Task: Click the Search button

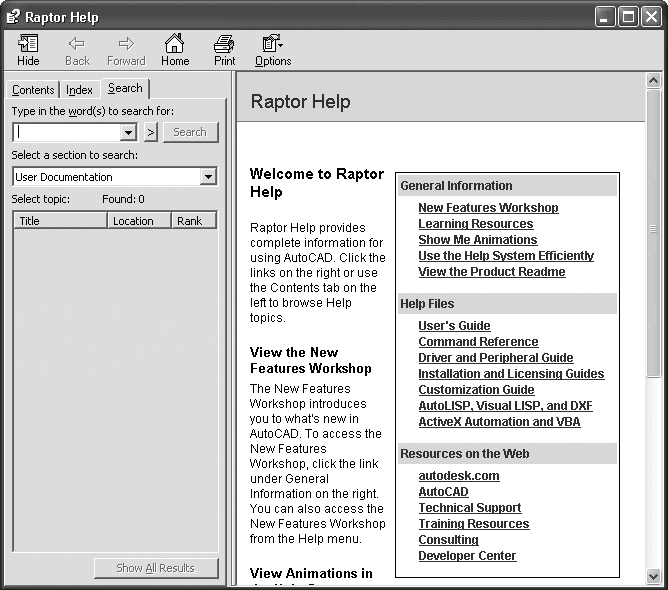Action: coord(190,132)
